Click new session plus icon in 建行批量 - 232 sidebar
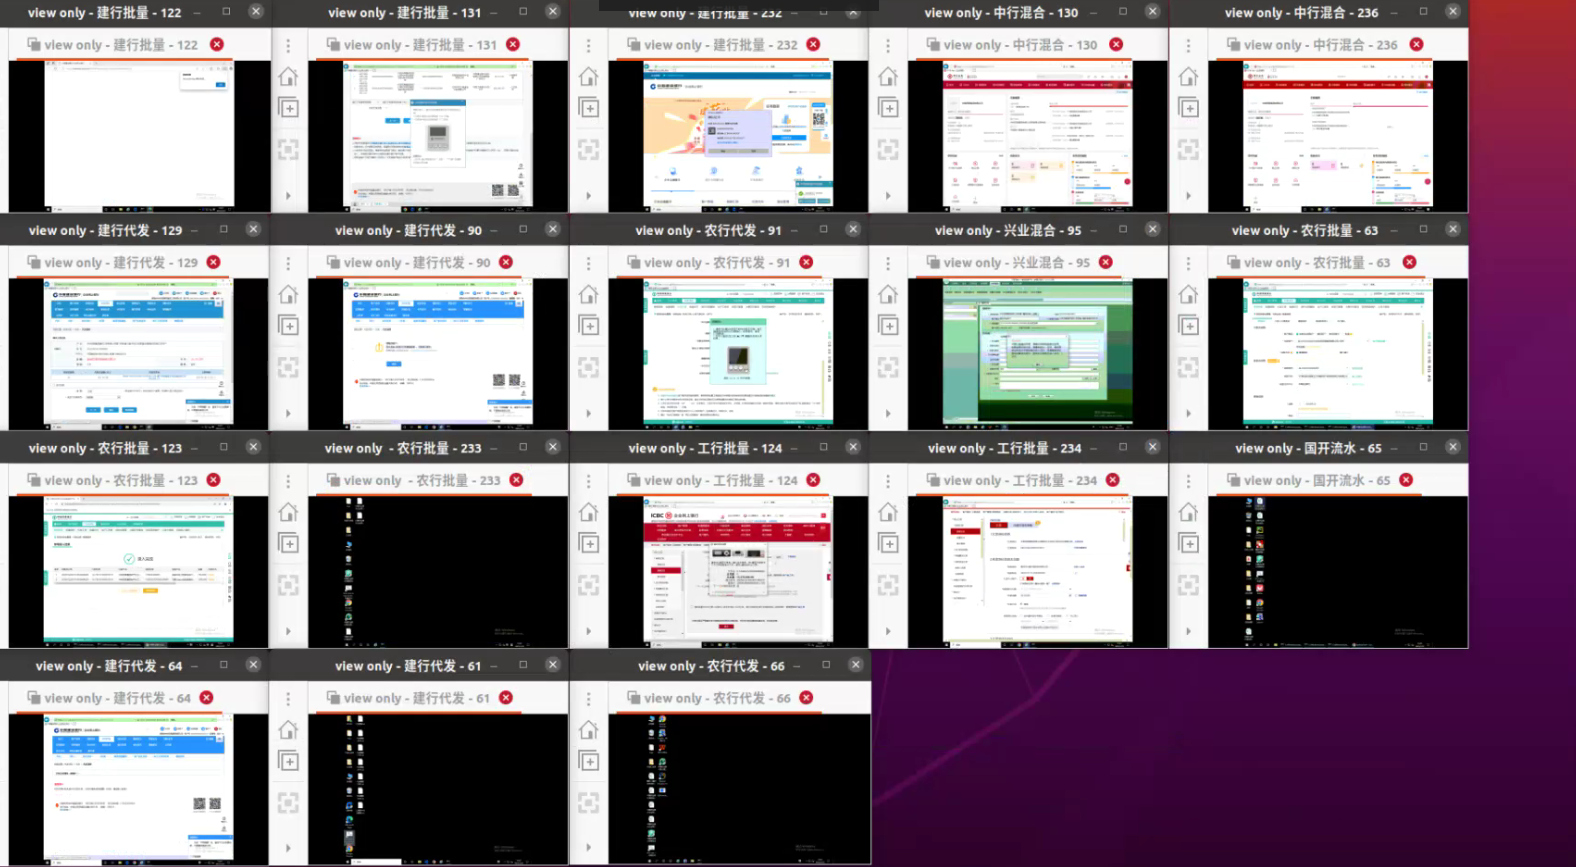 point(589,108)
